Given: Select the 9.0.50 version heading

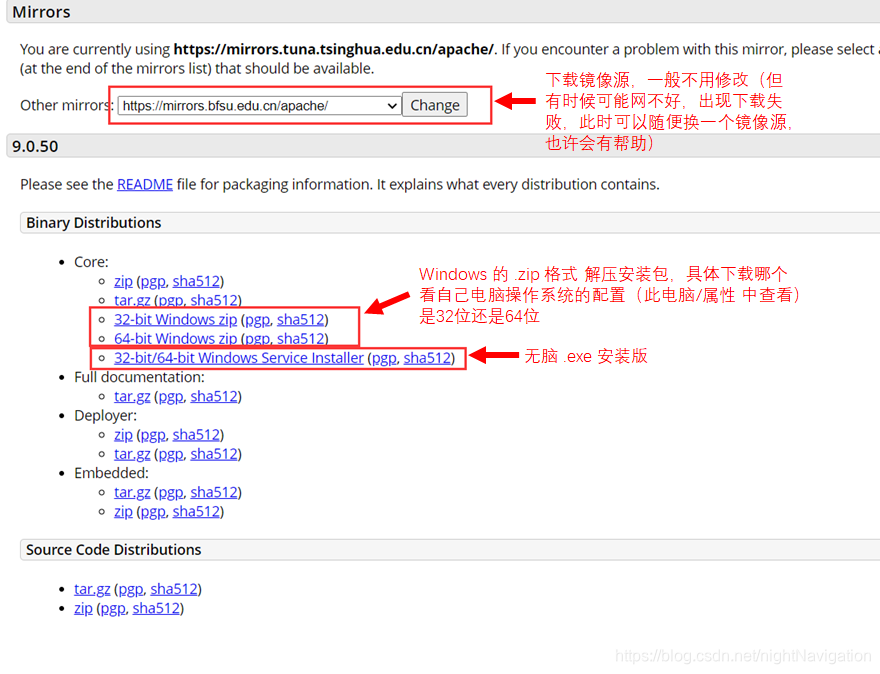Looking at the screenshot, I should click(35, 146).
